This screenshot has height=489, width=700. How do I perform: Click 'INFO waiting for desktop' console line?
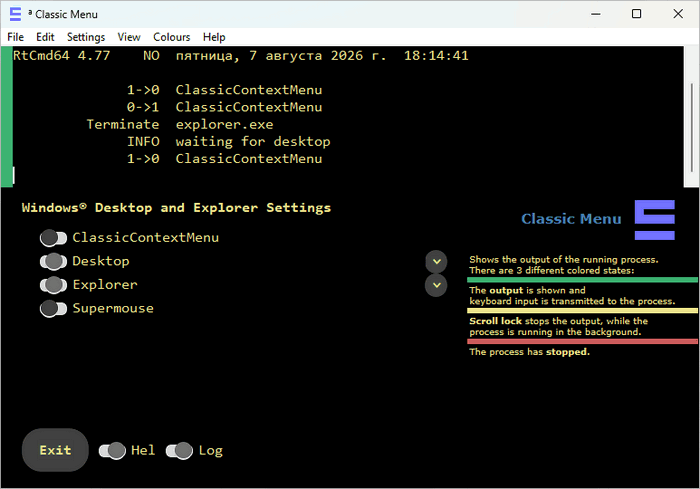tap(229, 142)
